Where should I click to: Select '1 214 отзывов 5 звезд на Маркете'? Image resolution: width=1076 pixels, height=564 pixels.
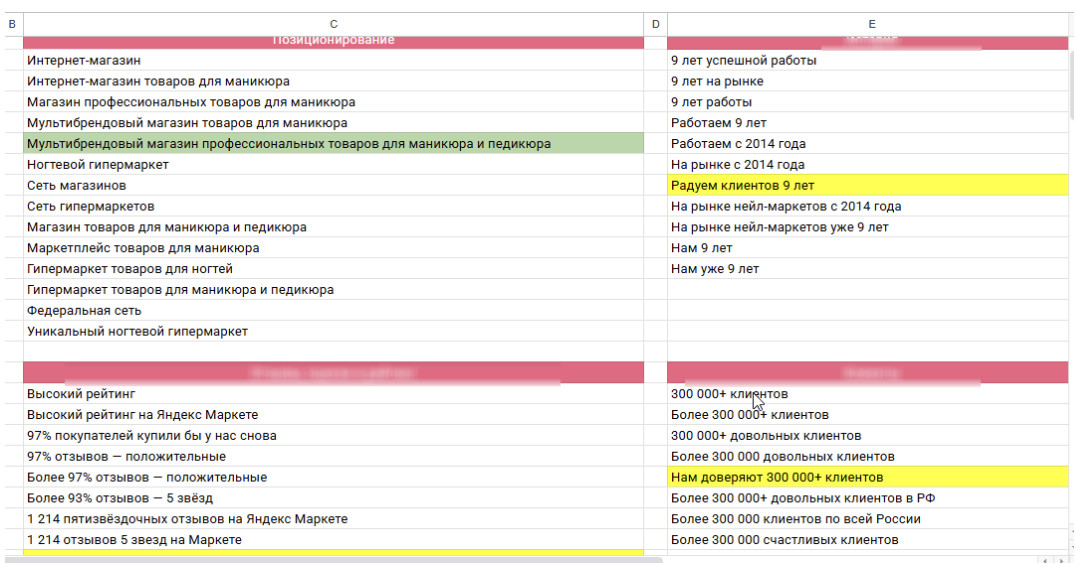coord(334,540)
